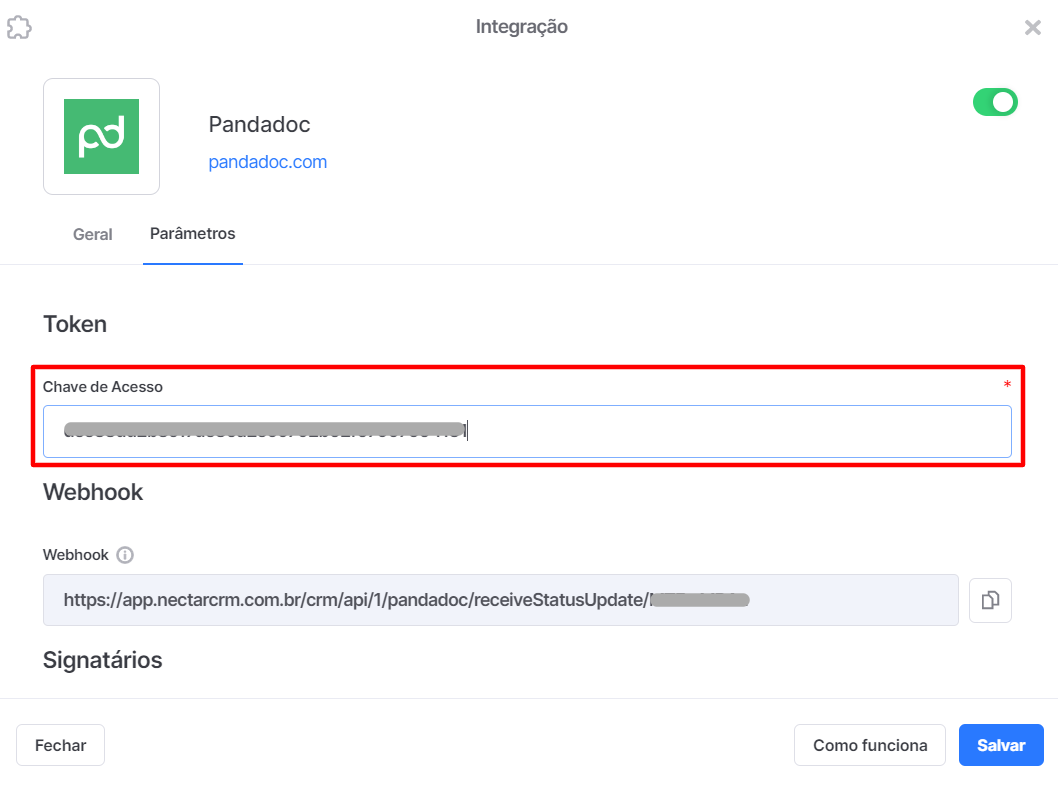Click the Signatários section heading
1058x786 pixels.
pos(103,660)
